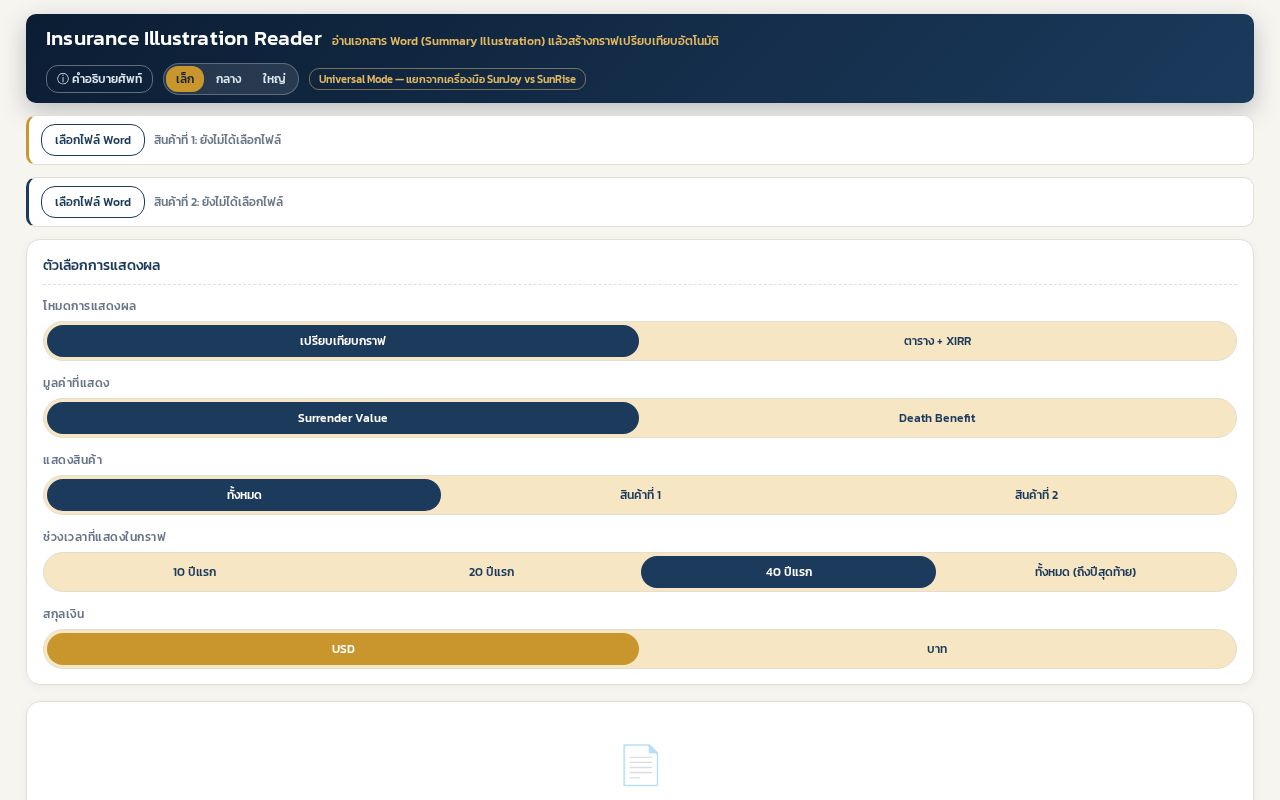The image size is (1280, 800).
Task: Show ทั้งหมด products
Action: pyautogui.click(x=244, y=495)
